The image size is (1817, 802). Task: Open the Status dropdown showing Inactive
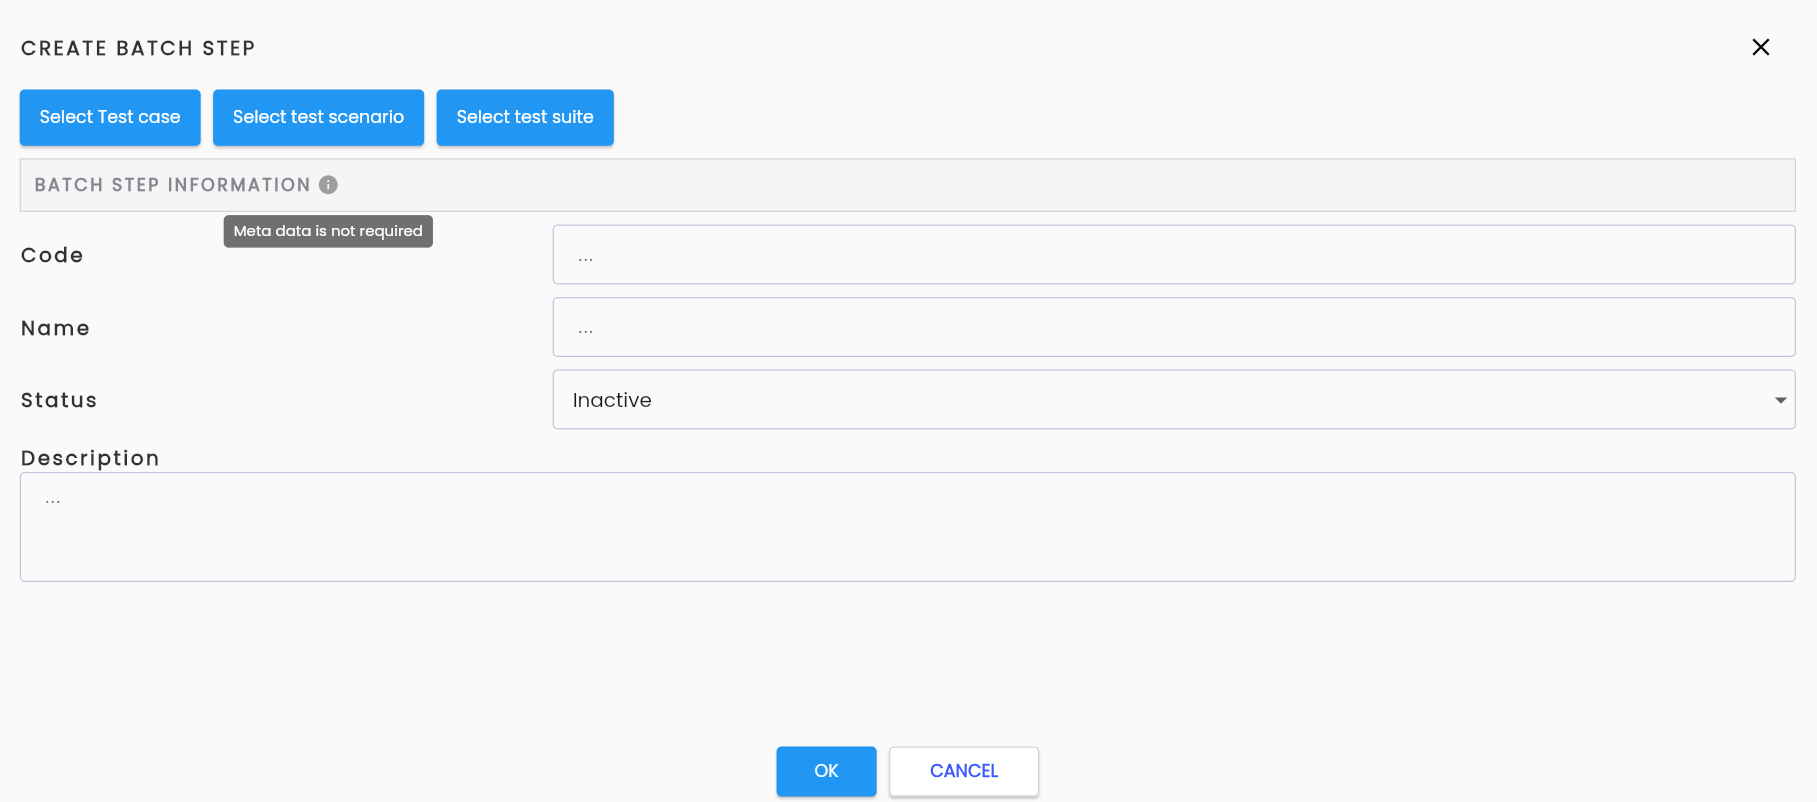tap(1174, 400)
